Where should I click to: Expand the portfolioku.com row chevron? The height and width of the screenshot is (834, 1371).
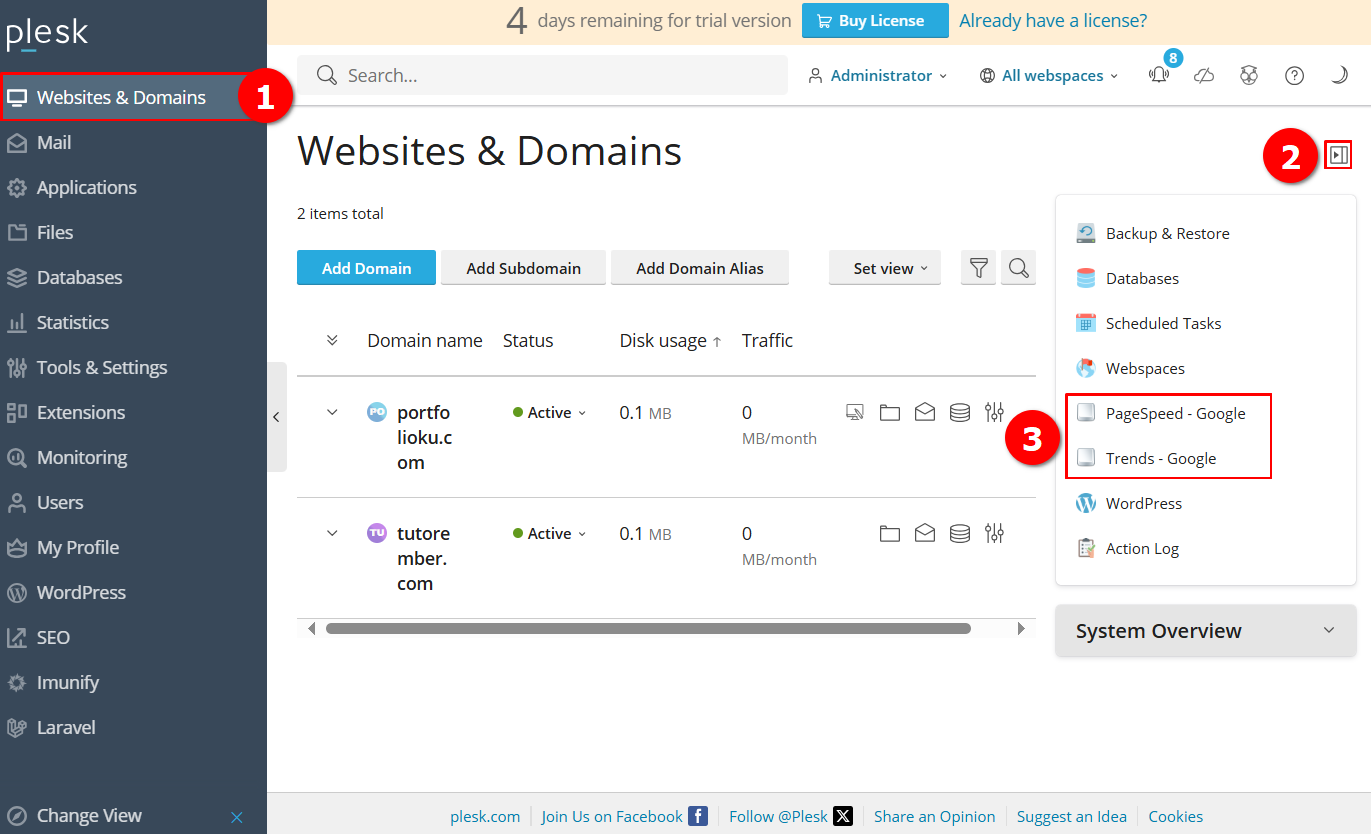click(333, 412)
